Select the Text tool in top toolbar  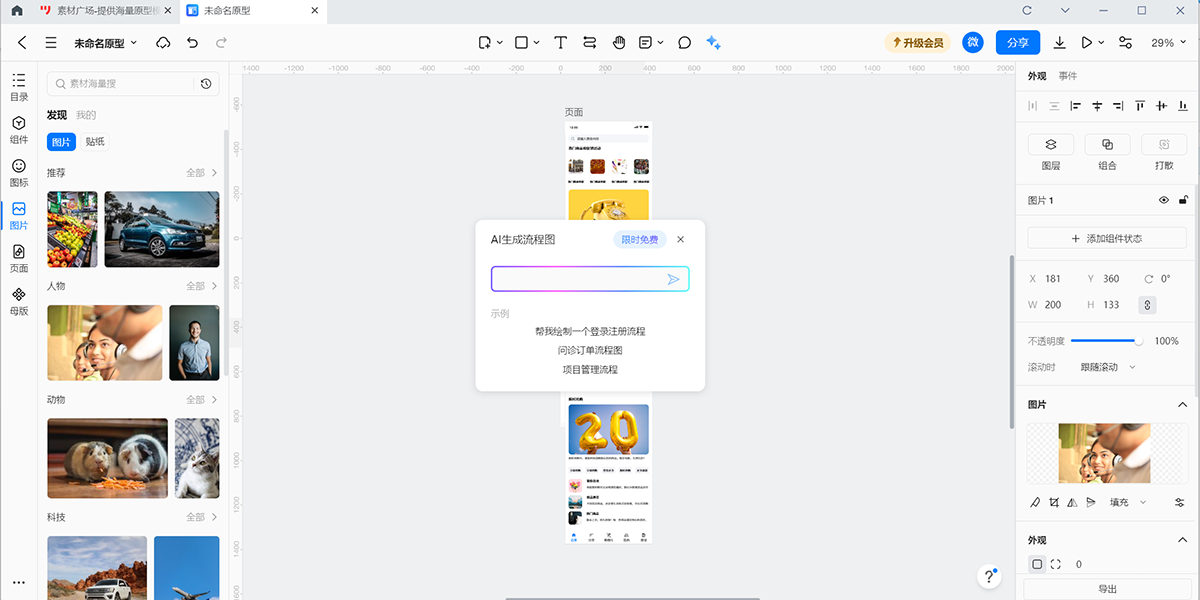tap(561, 43)
